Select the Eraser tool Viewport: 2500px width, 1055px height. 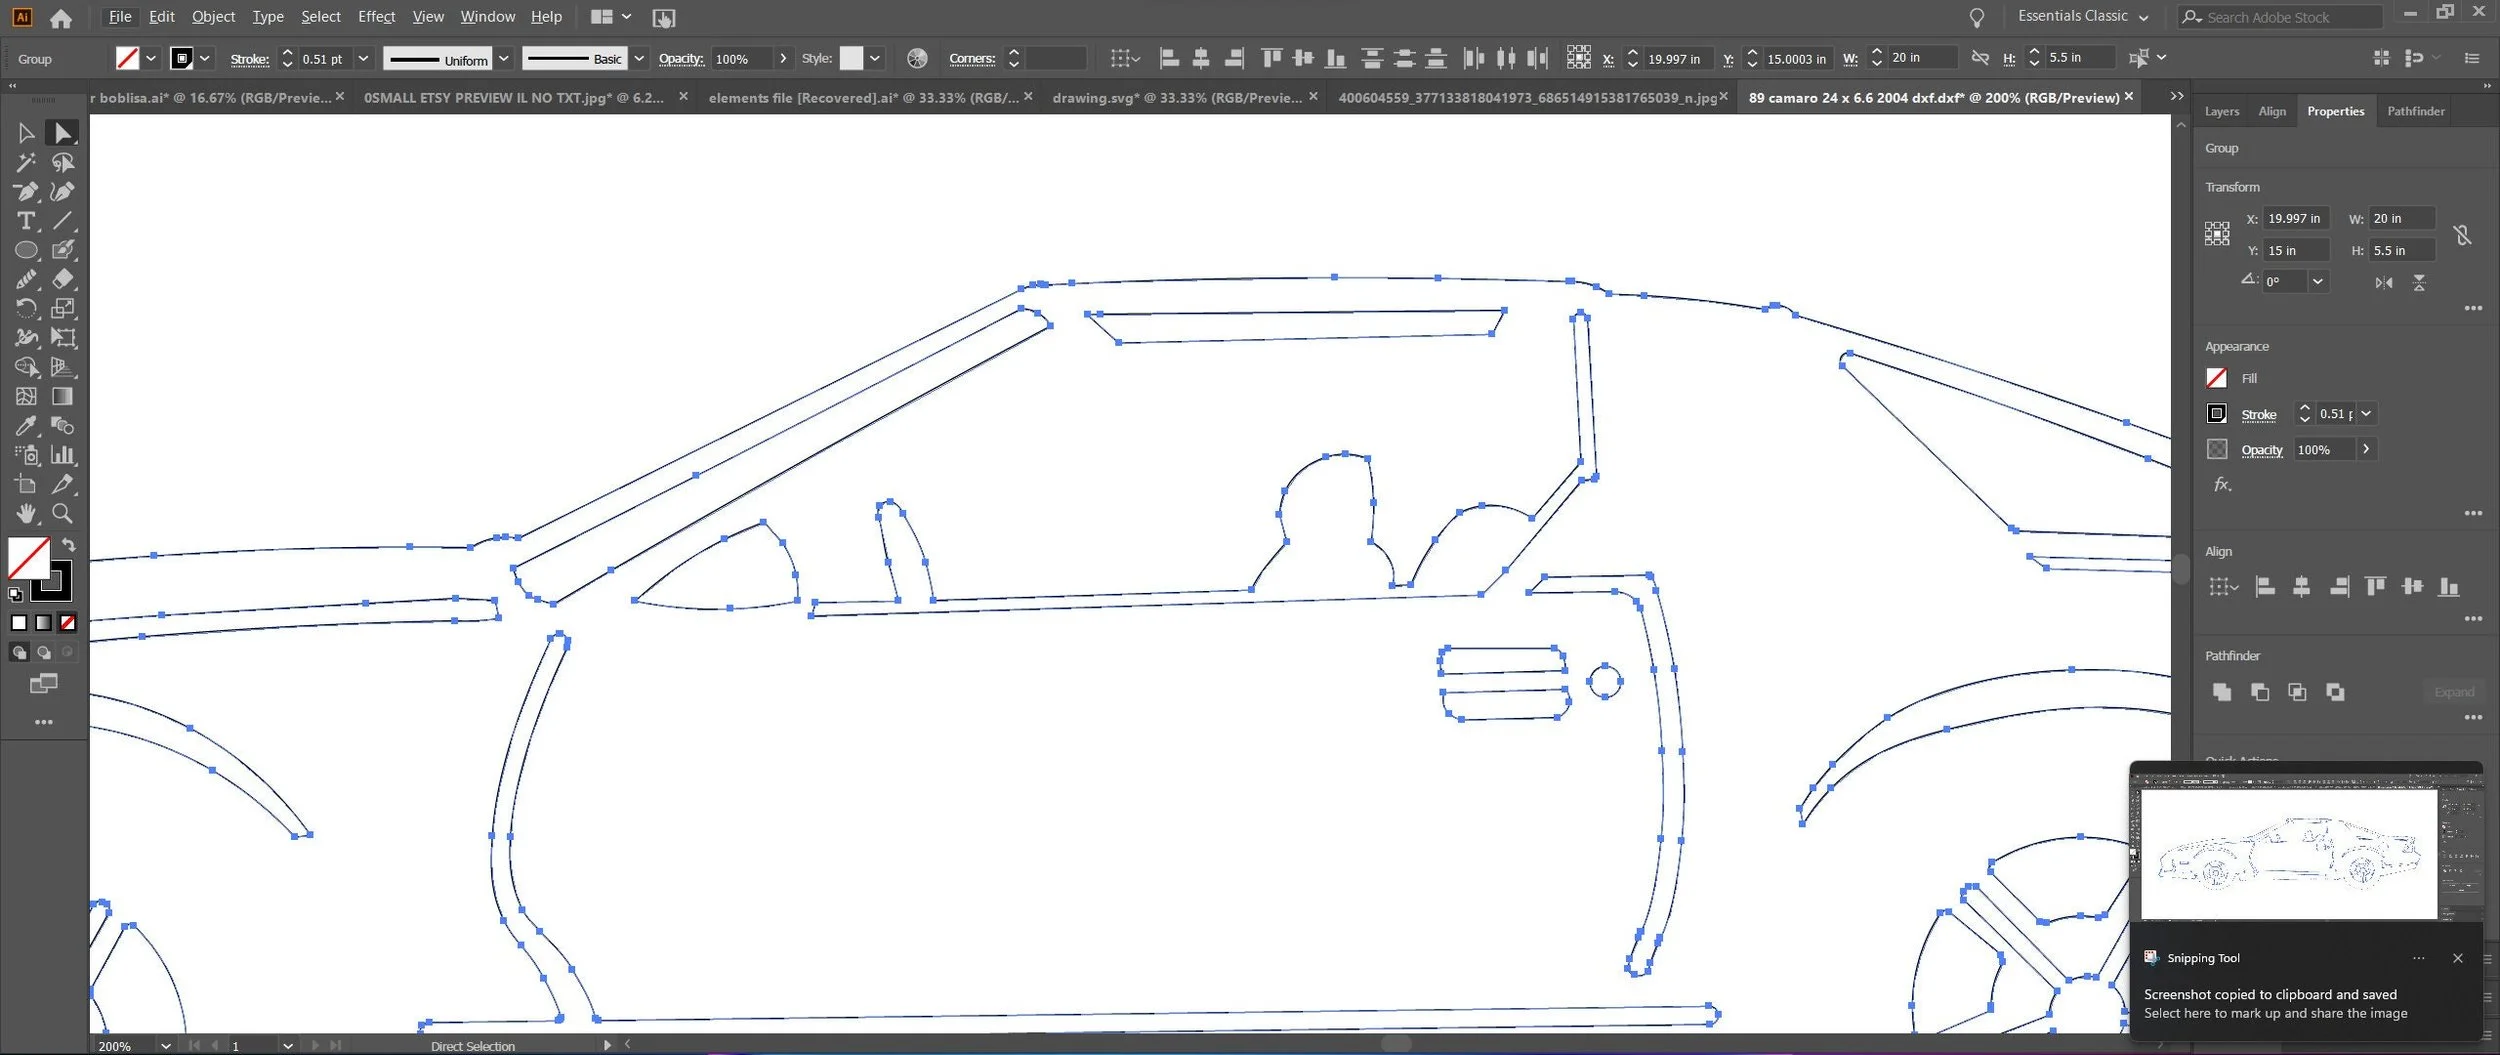click(x=62, y=279)
